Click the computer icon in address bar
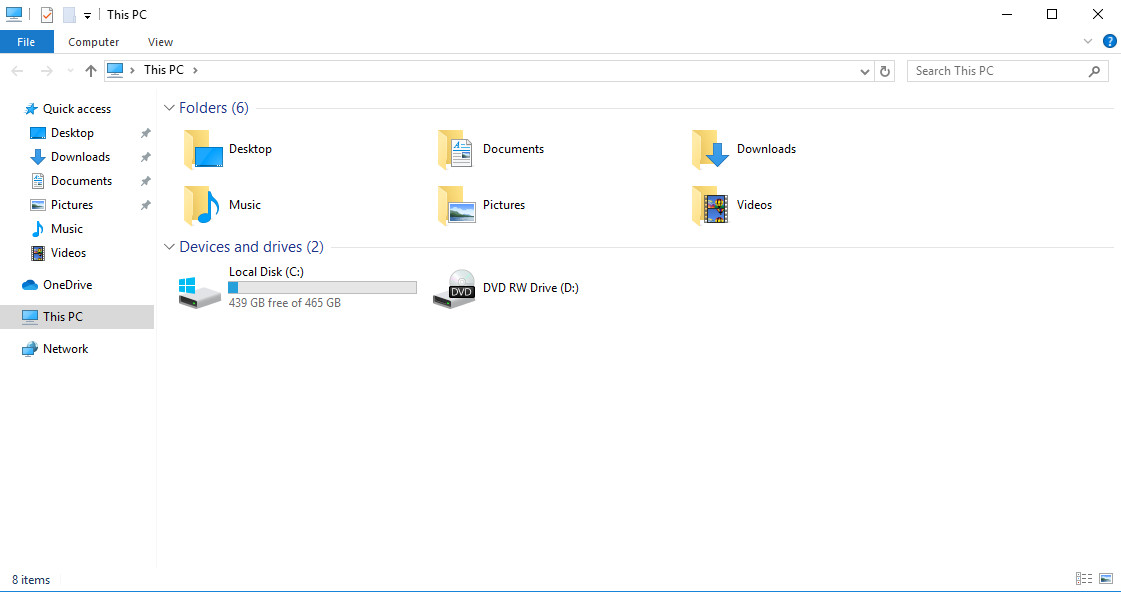 114,70
